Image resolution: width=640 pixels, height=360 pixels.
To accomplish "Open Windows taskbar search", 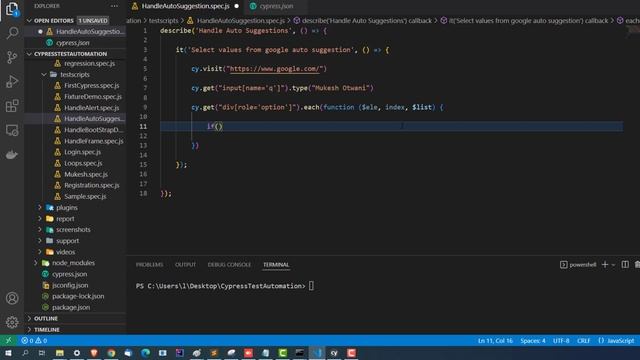I will tap(25, 353).
